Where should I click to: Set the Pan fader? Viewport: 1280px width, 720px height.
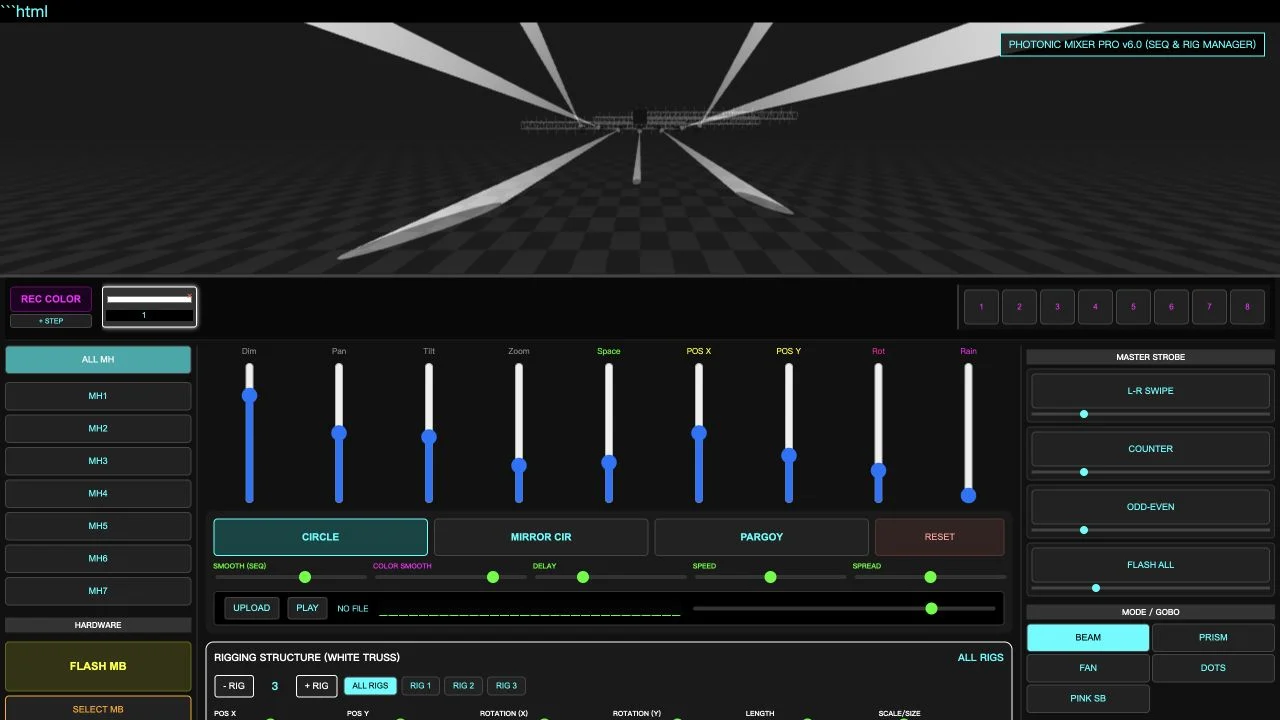pyautogui.click(x=339, y=433)
